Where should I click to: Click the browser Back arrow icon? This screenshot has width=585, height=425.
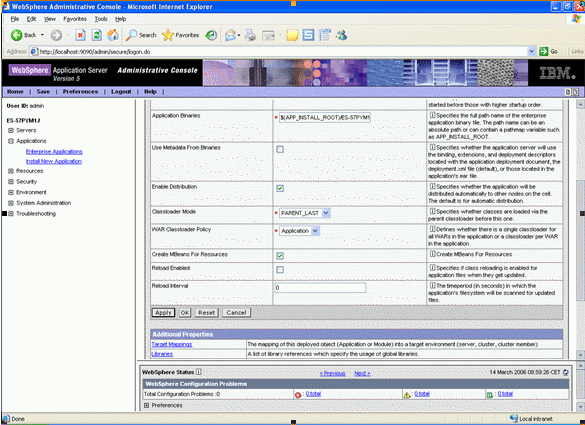coord(16,35)
